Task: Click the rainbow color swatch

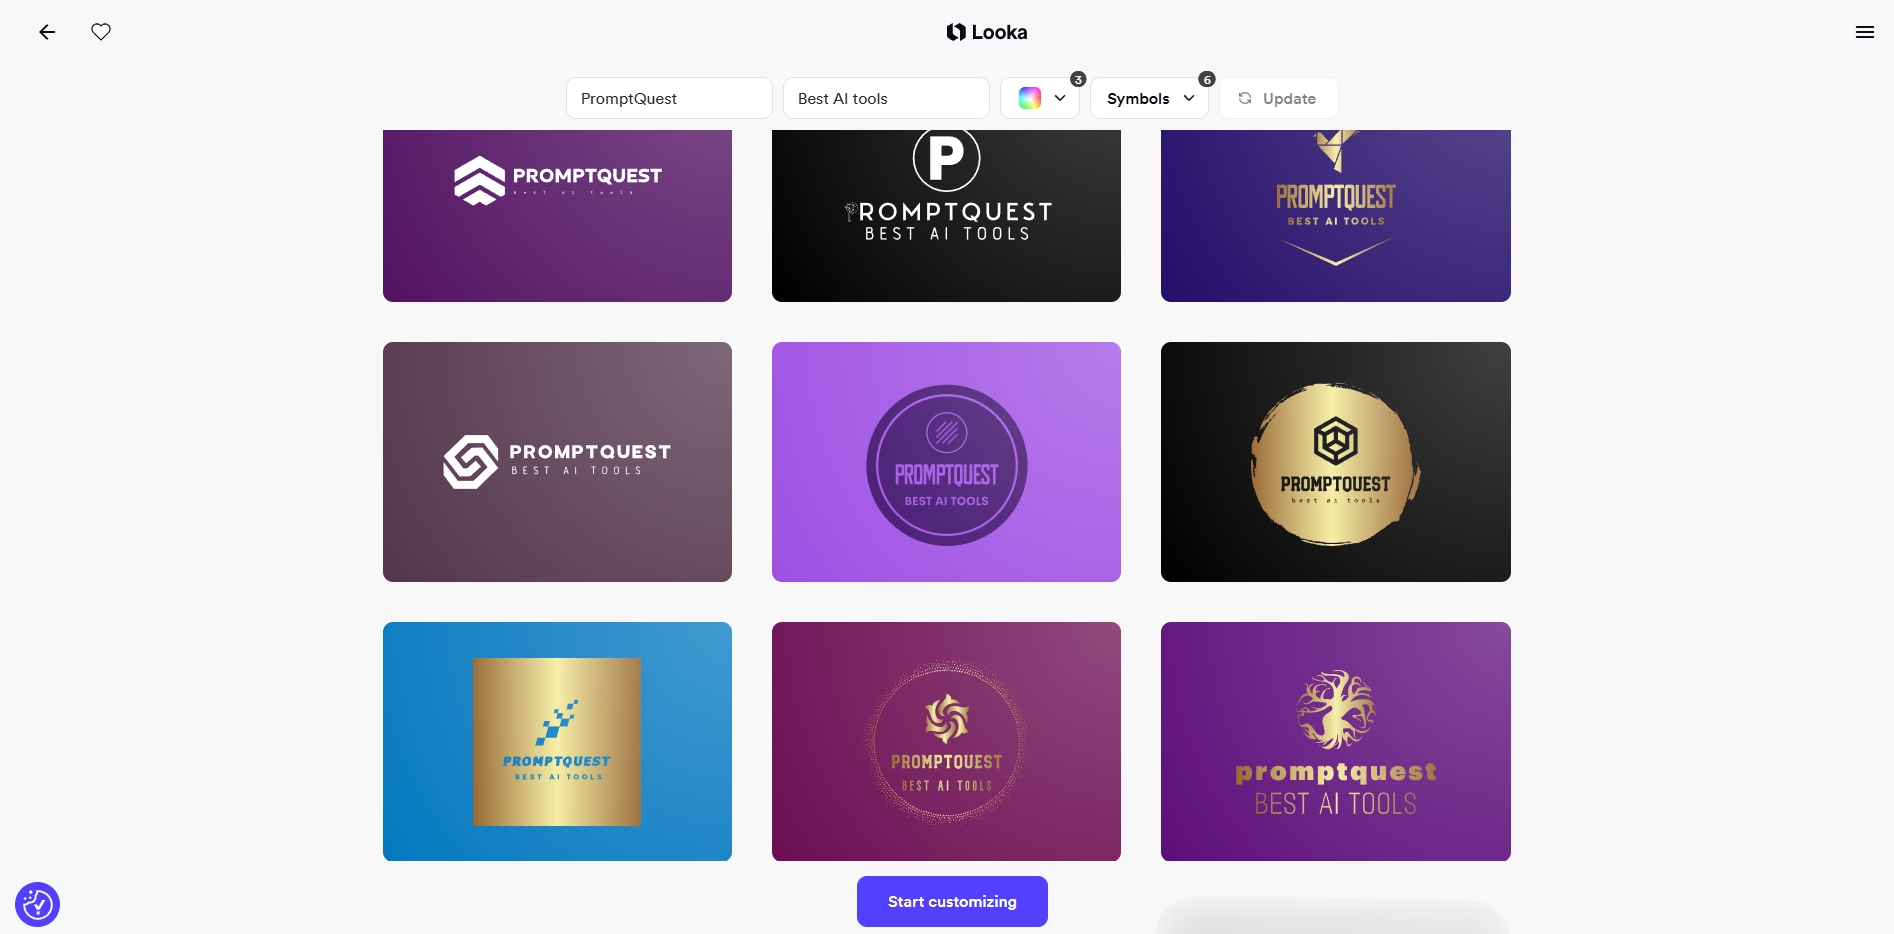Action: pyautogui.click(x=1030, y=98)
